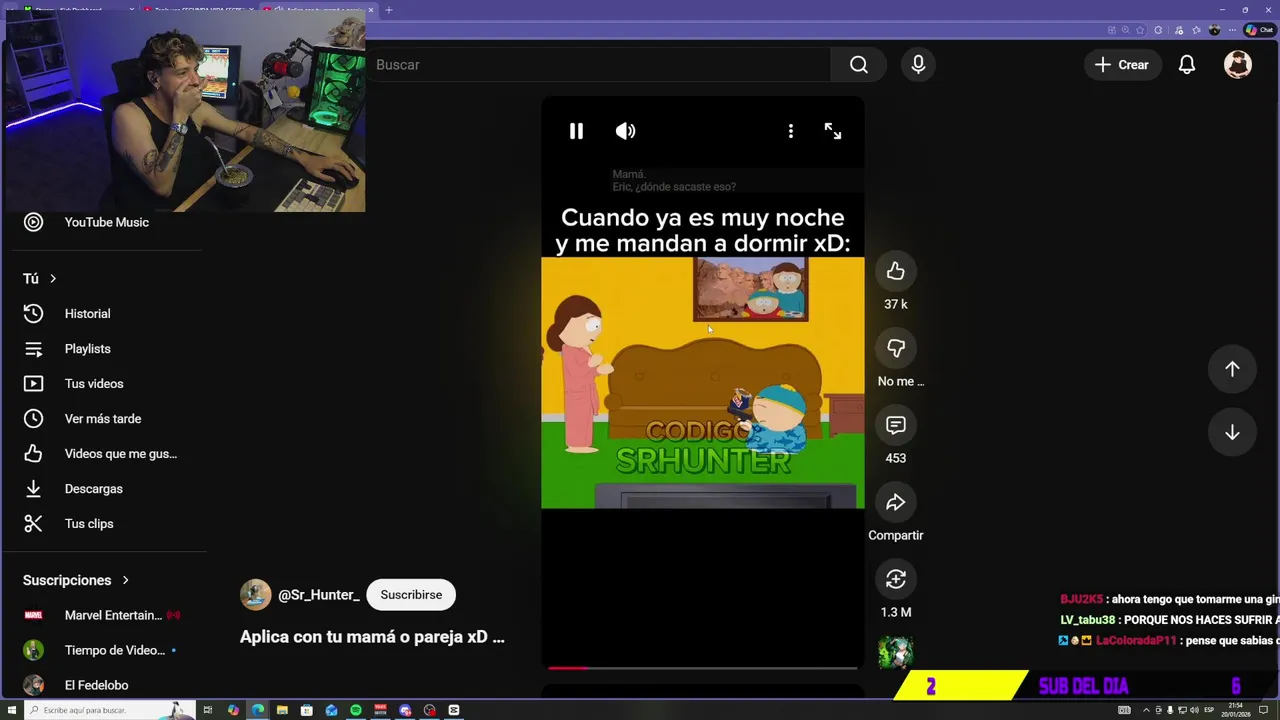Open the 453 comments panel

tap(895, 425)
